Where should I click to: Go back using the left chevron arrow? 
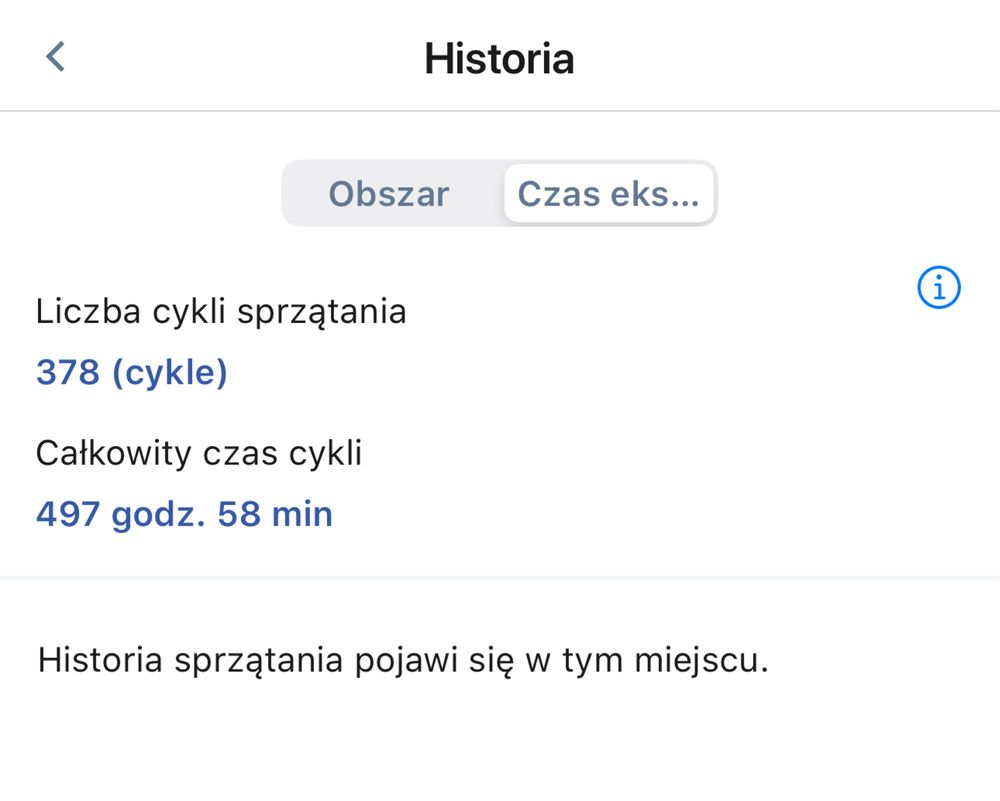coord(55,57)
